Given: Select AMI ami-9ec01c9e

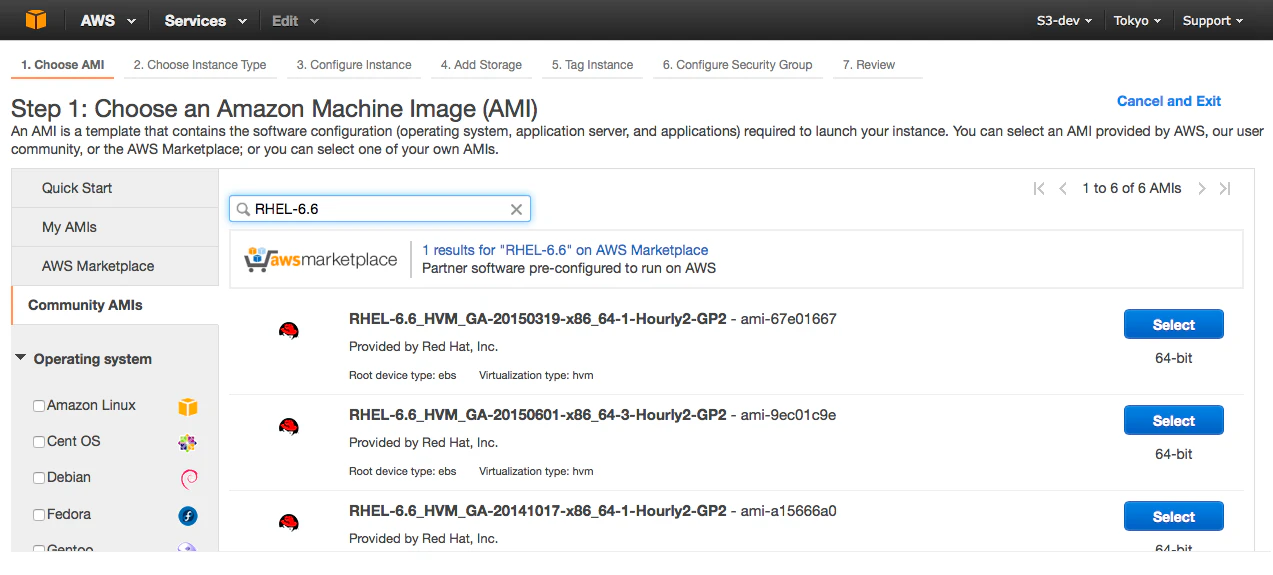Looking at the screenshot, I should tap(1174, 420).
